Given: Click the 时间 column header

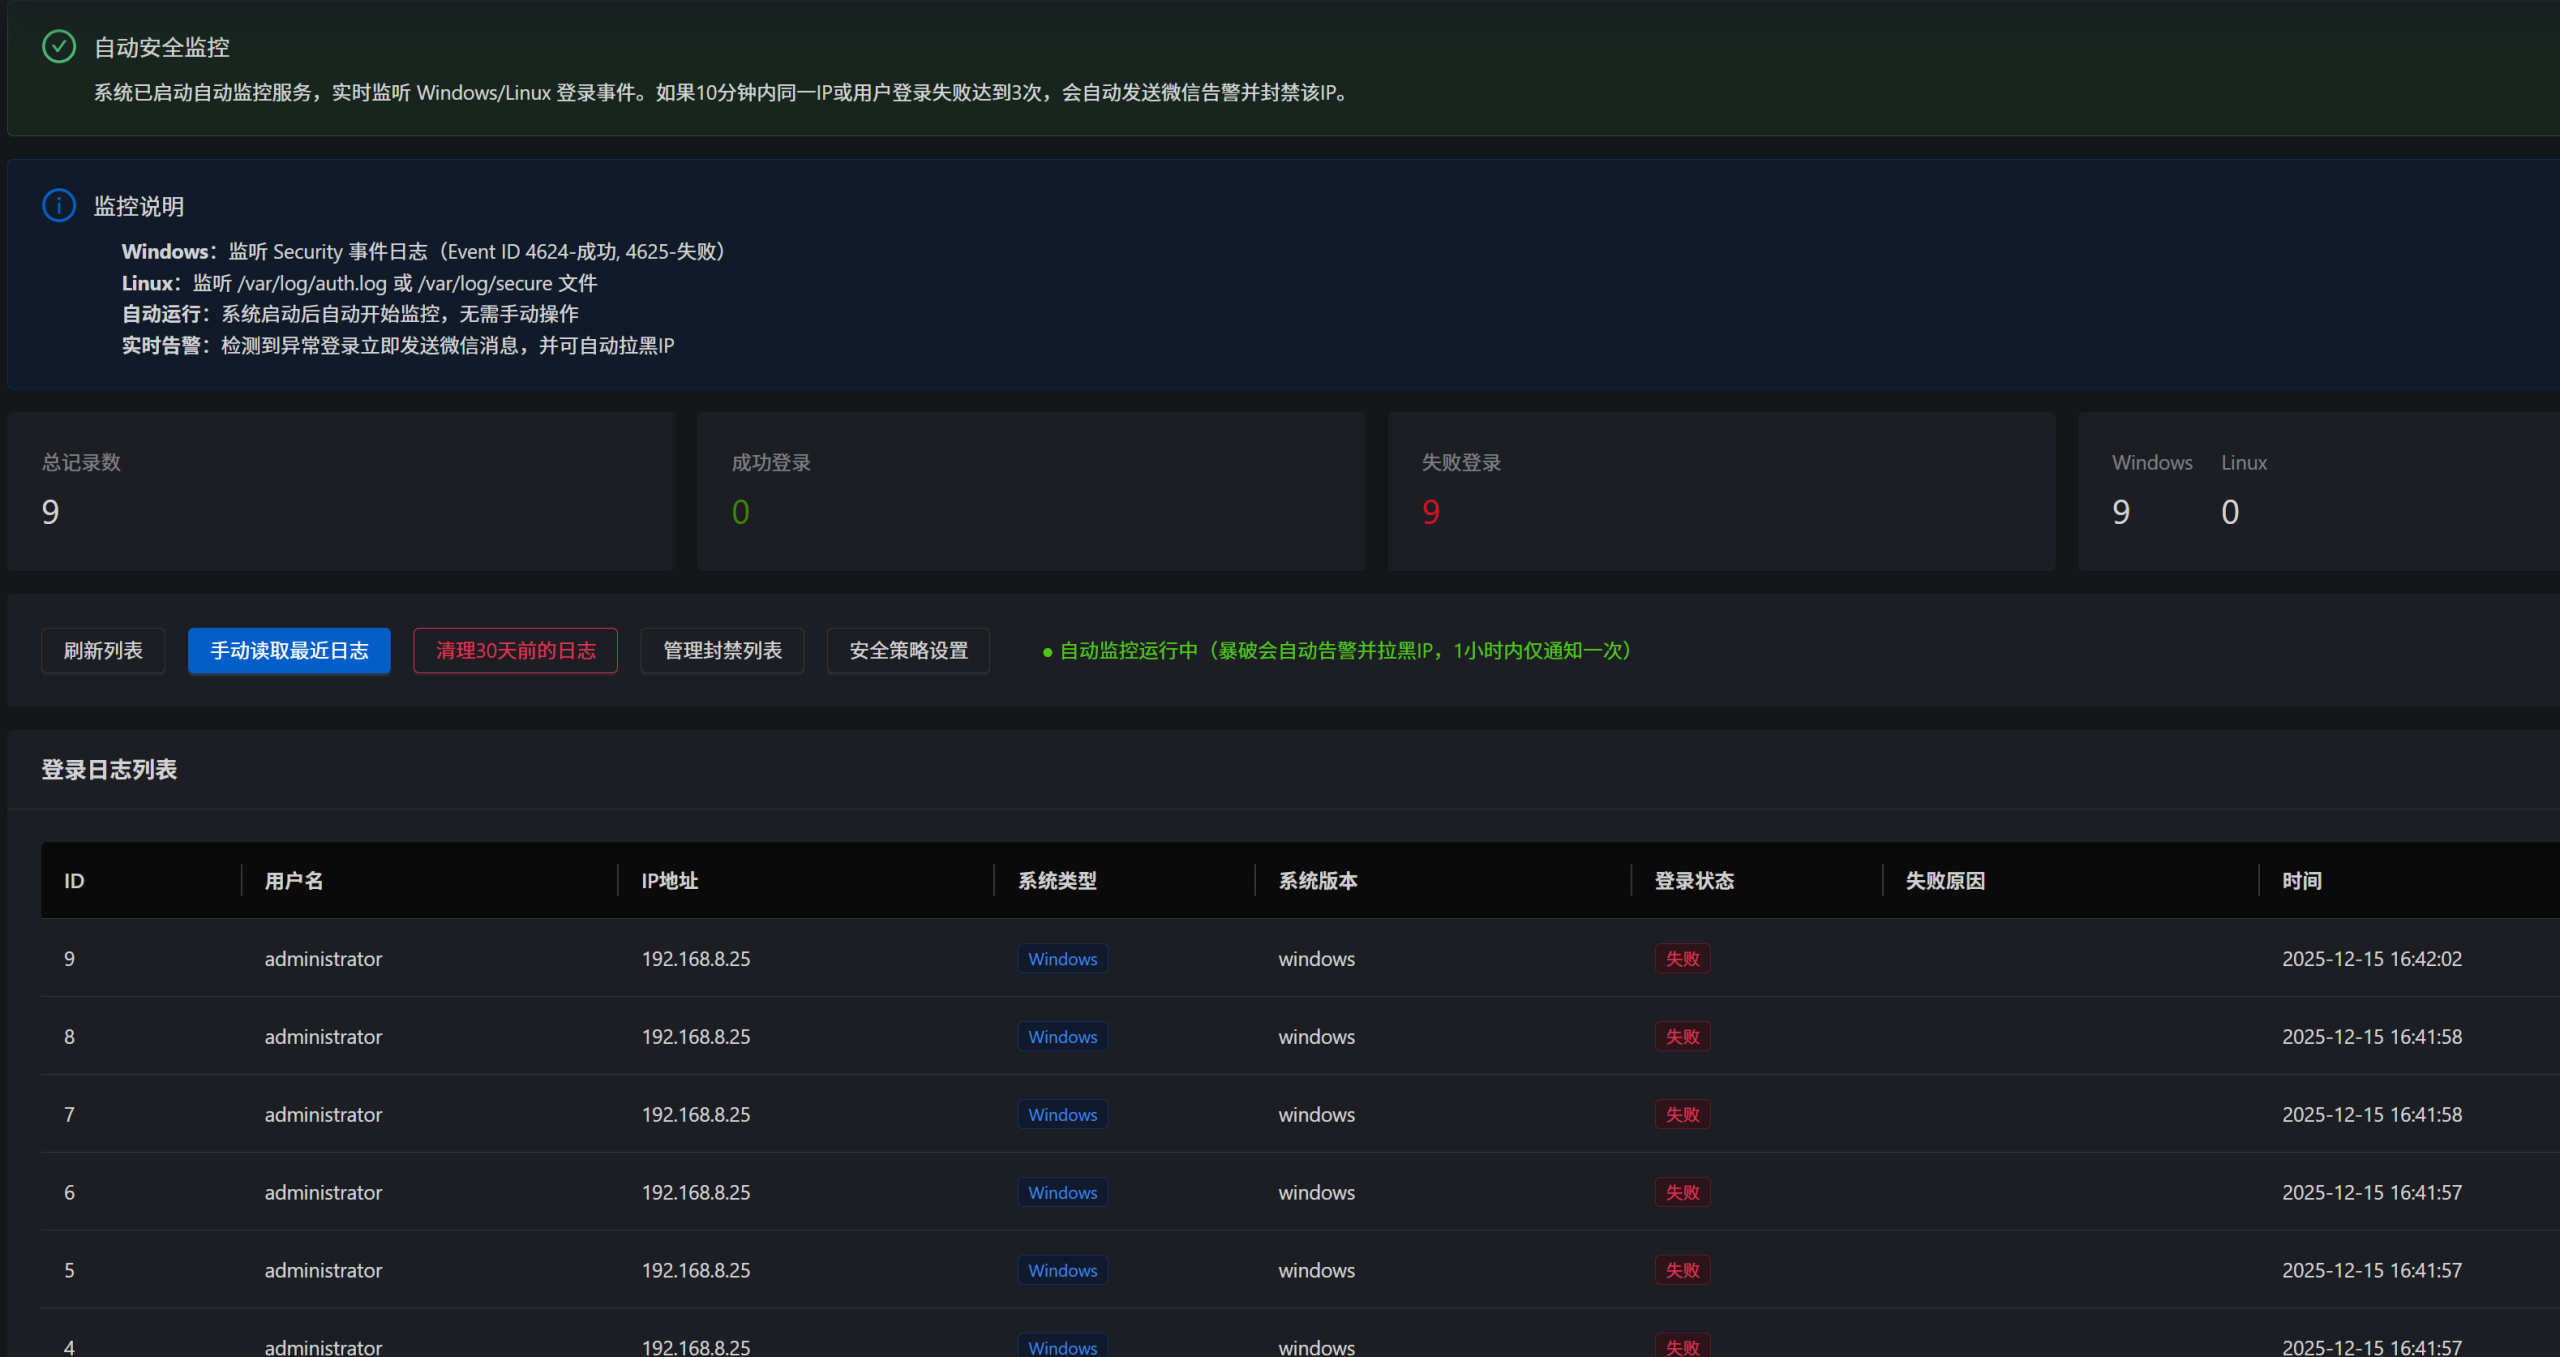Looking at the screenshot, I should click(x=2301, y=881).
